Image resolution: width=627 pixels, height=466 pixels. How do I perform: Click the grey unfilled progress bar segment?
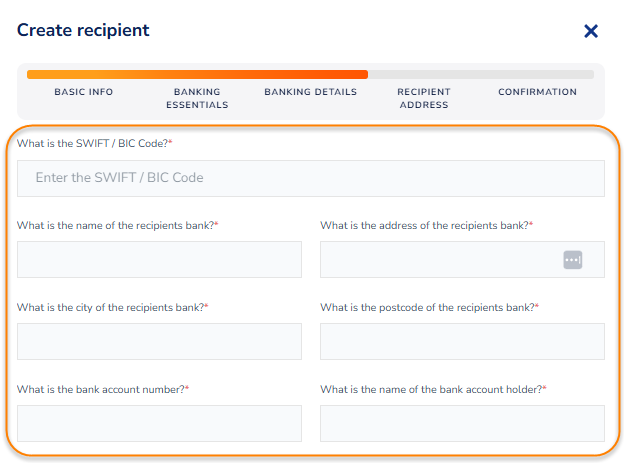tap(480, 74)
